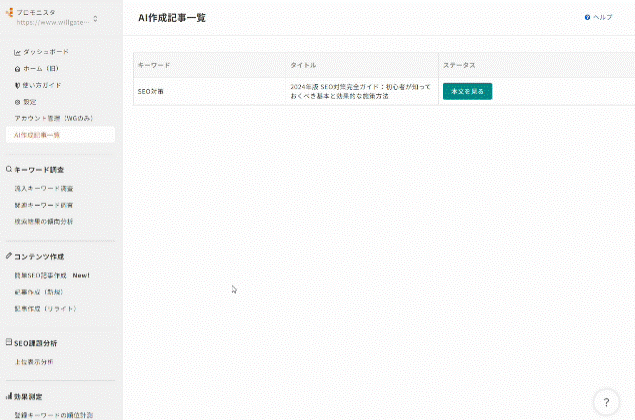635x420 pixels.
Task: Click the bar chart icon beside 効果測定
Action: pyautogui.click(x=9, y=397)
